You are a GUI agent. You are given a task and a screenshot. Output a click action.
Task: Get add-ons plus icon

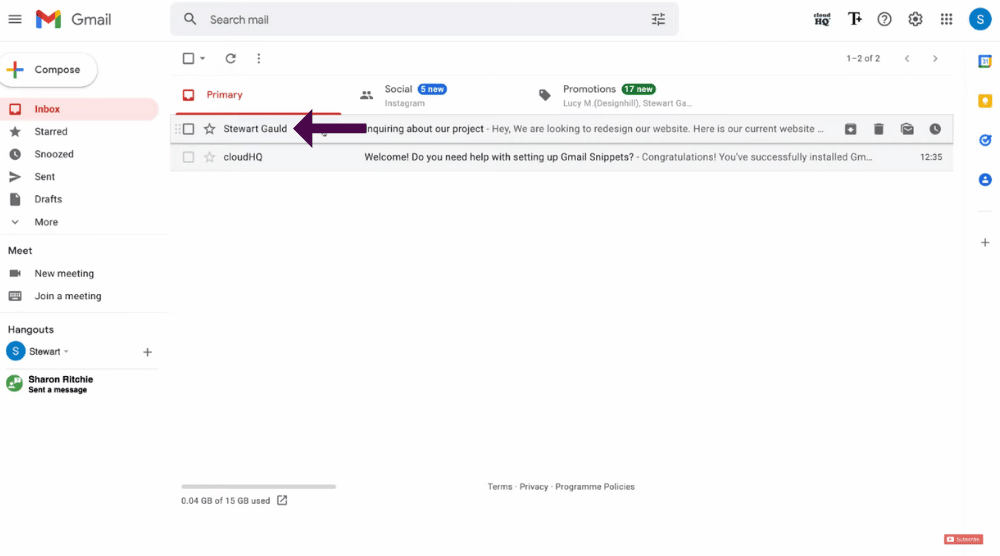tap(985, 242)
